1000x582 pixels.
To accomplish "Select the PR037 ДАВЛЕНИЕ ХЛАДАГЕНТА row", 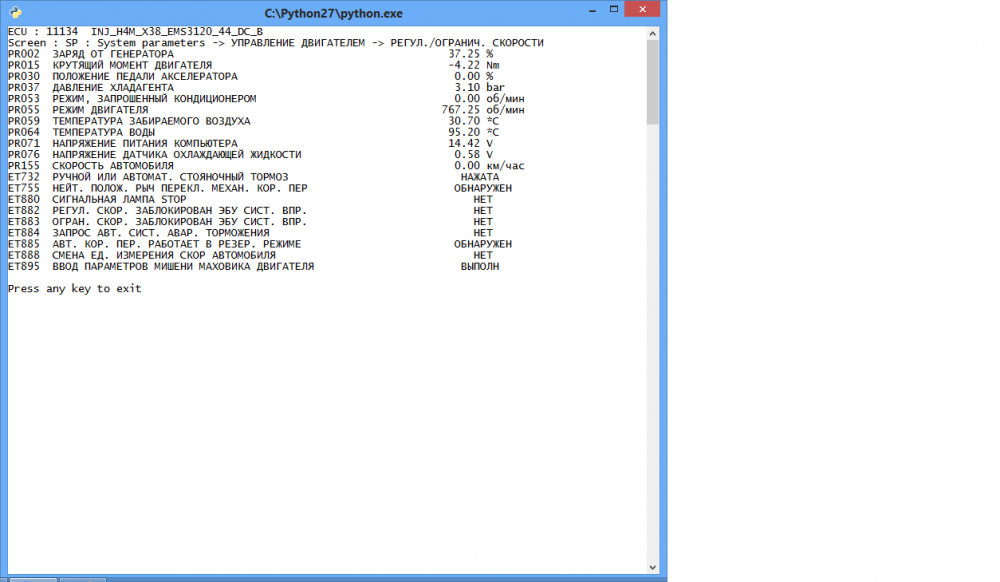I will tap(256, 87).
